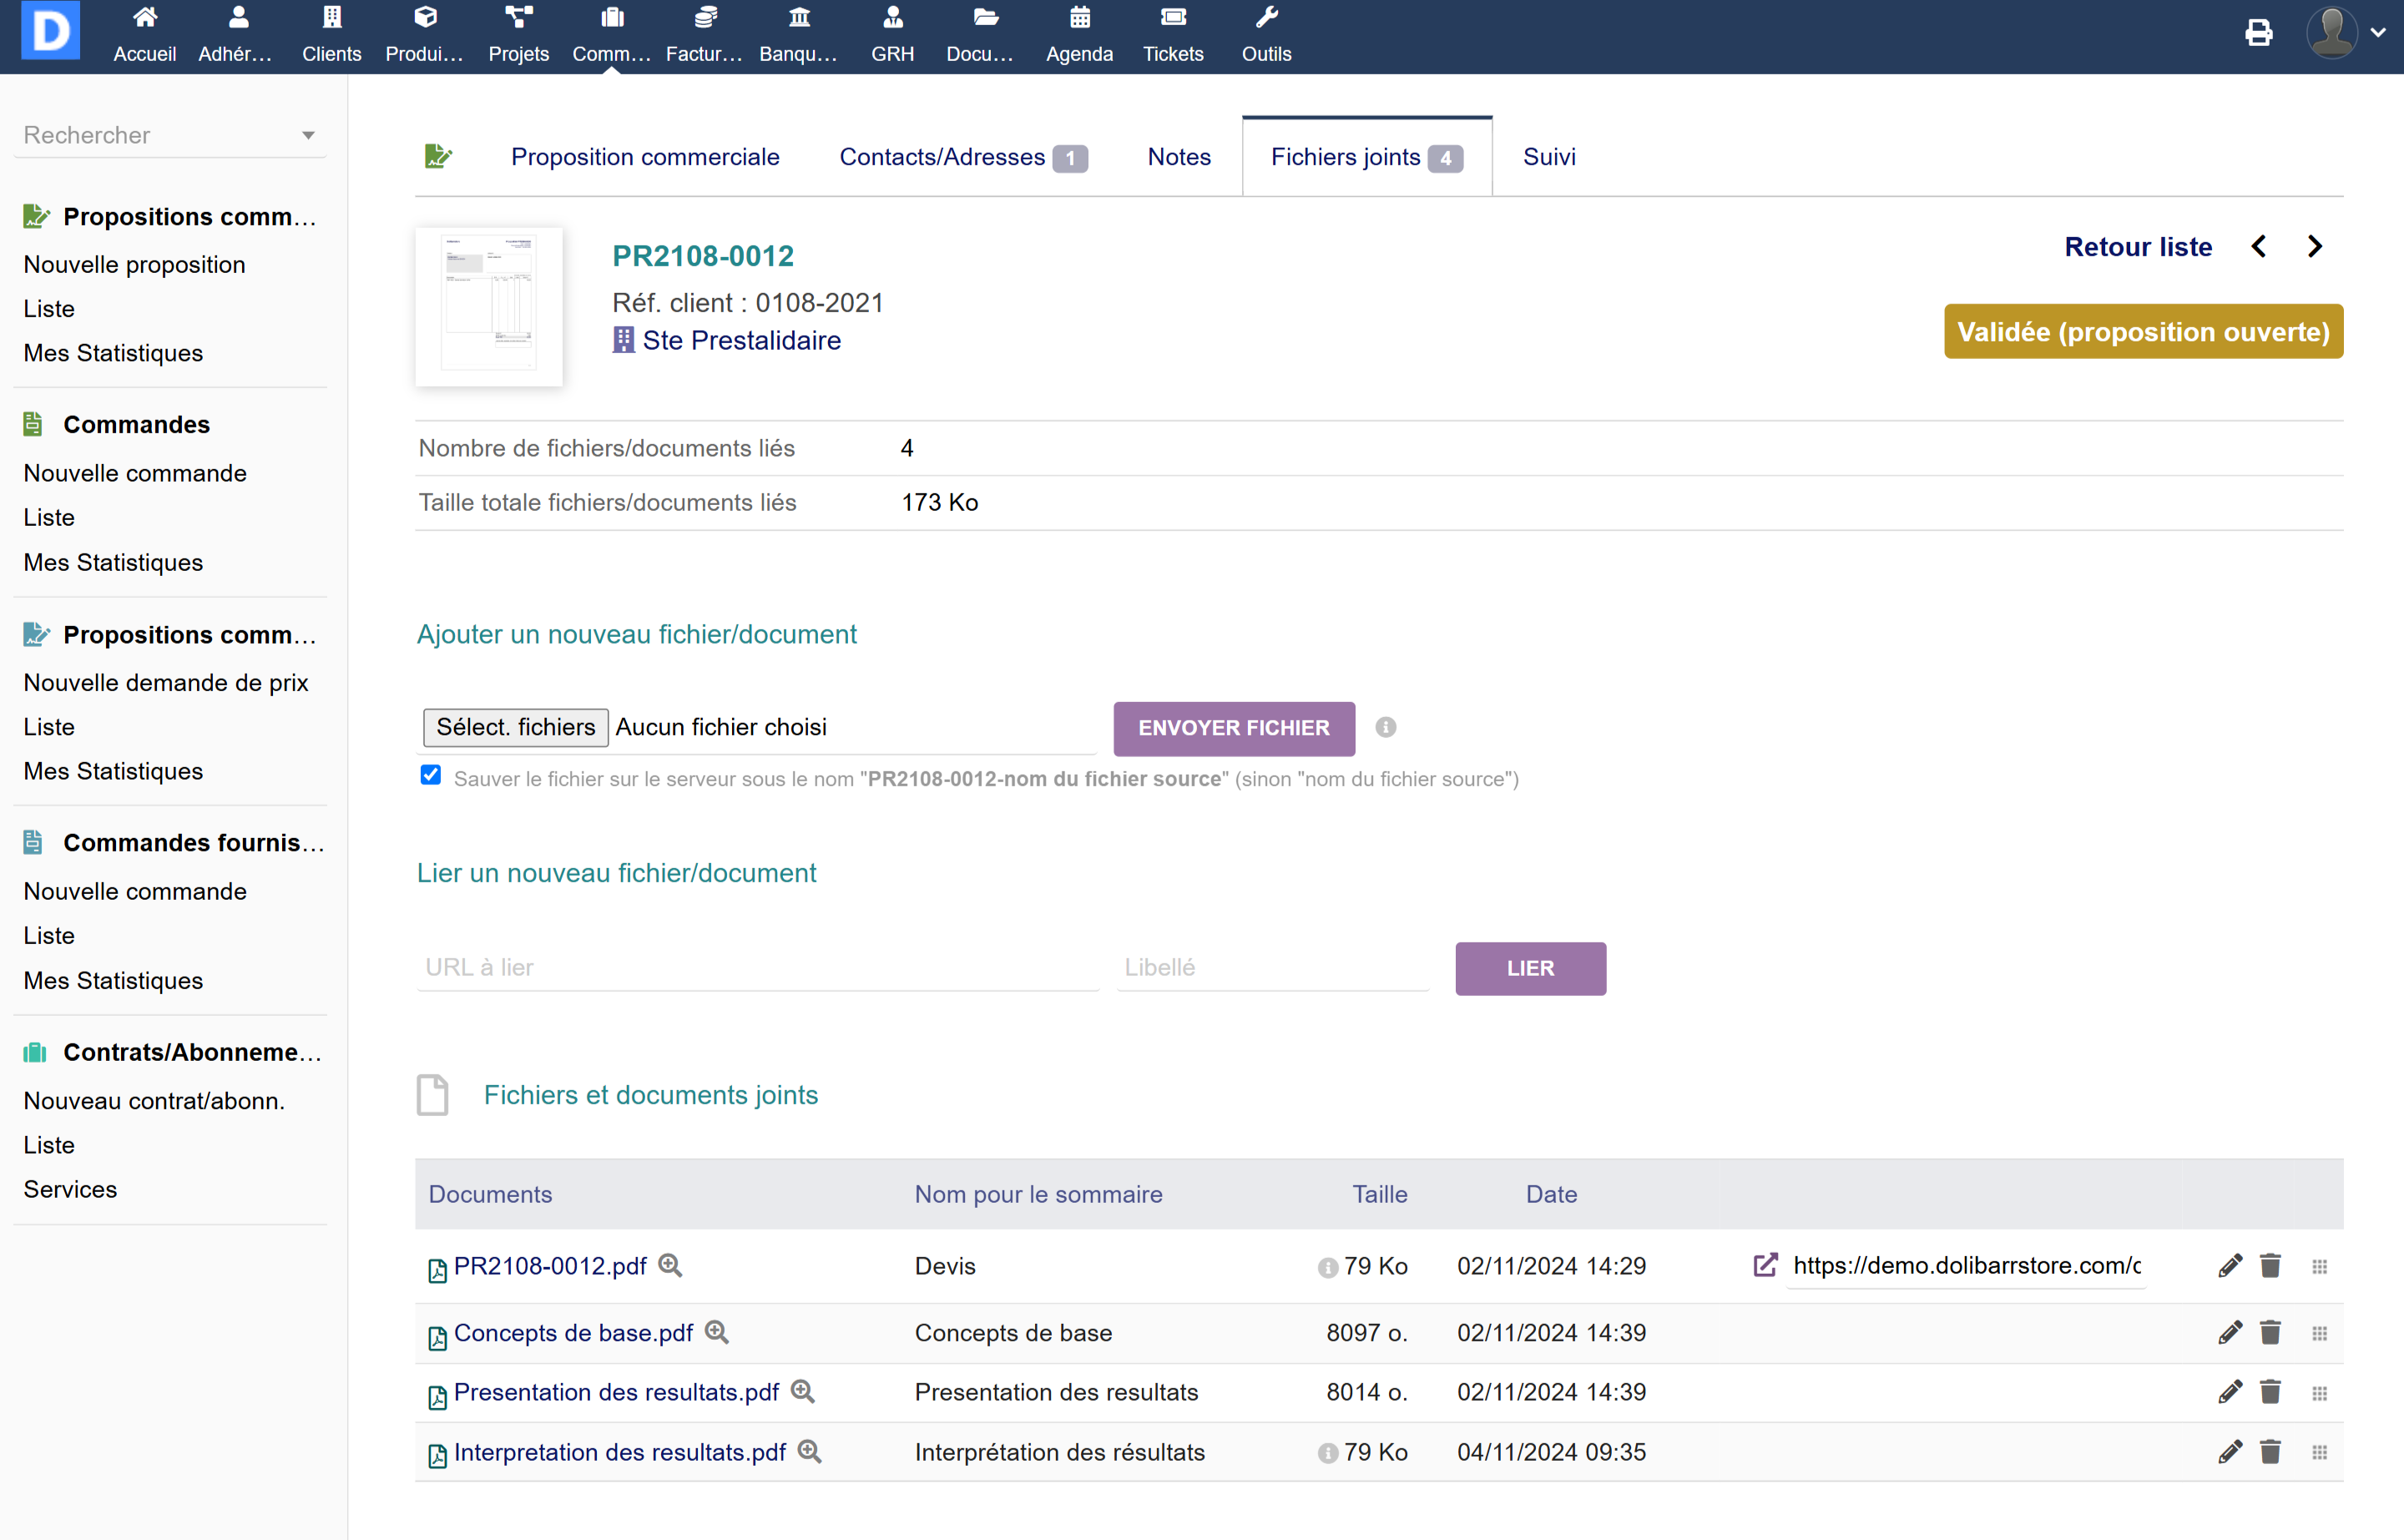Image resolution: width=2404 pixels, height=1540 pixels.
Task: Open the external link icon for PR2108-0012.pdf
Action: click(x=1765, y=1265)
